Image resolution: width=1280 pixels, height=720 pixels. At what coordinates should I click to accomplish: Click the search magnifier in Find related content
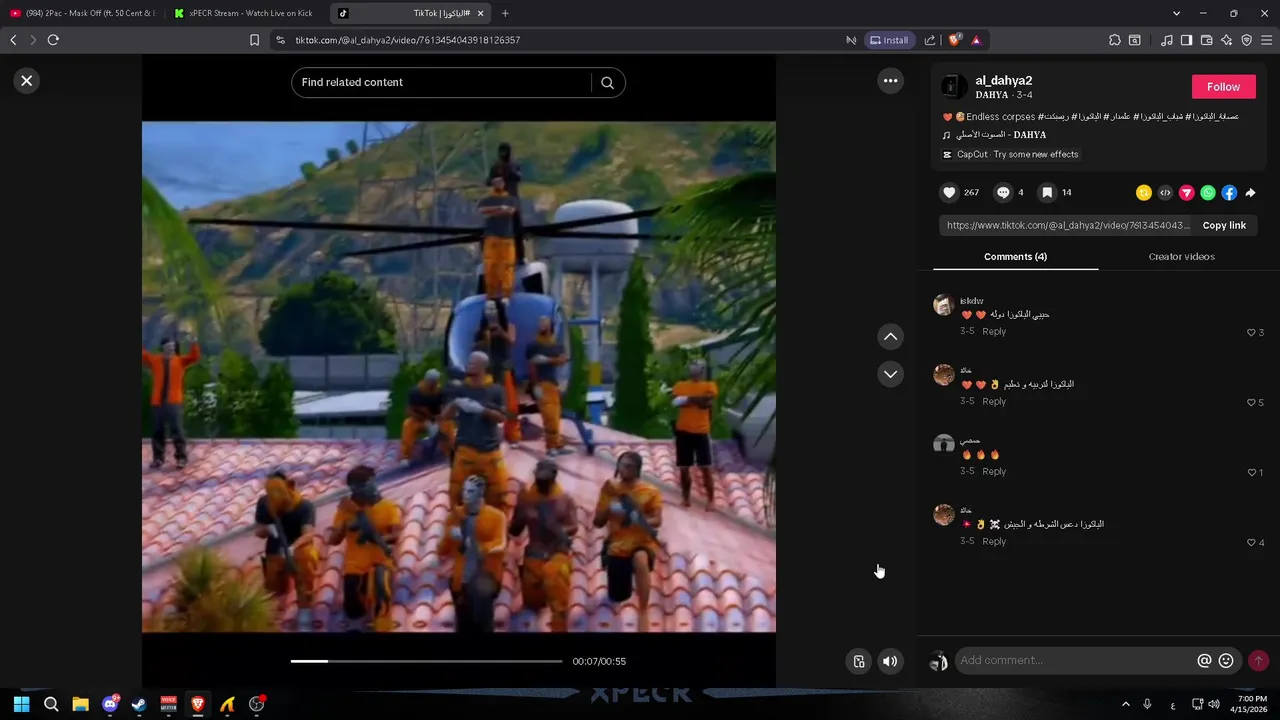click(607, 83)
